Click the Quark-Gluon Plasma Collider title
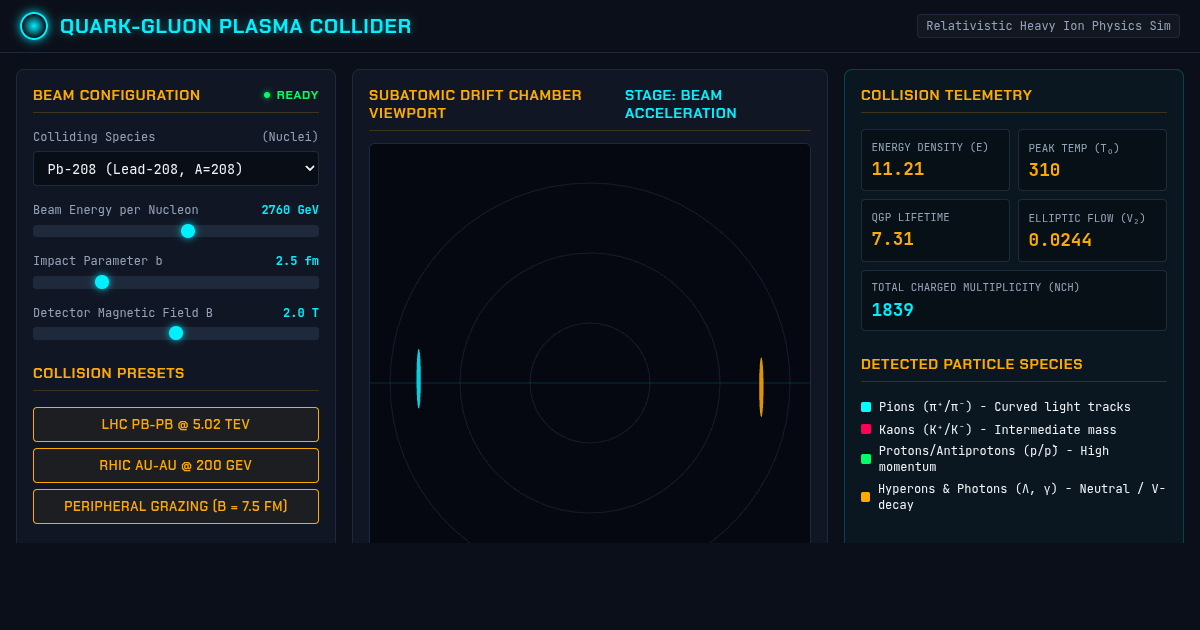This screenshot has width=1200, height=630. (236, 26)
